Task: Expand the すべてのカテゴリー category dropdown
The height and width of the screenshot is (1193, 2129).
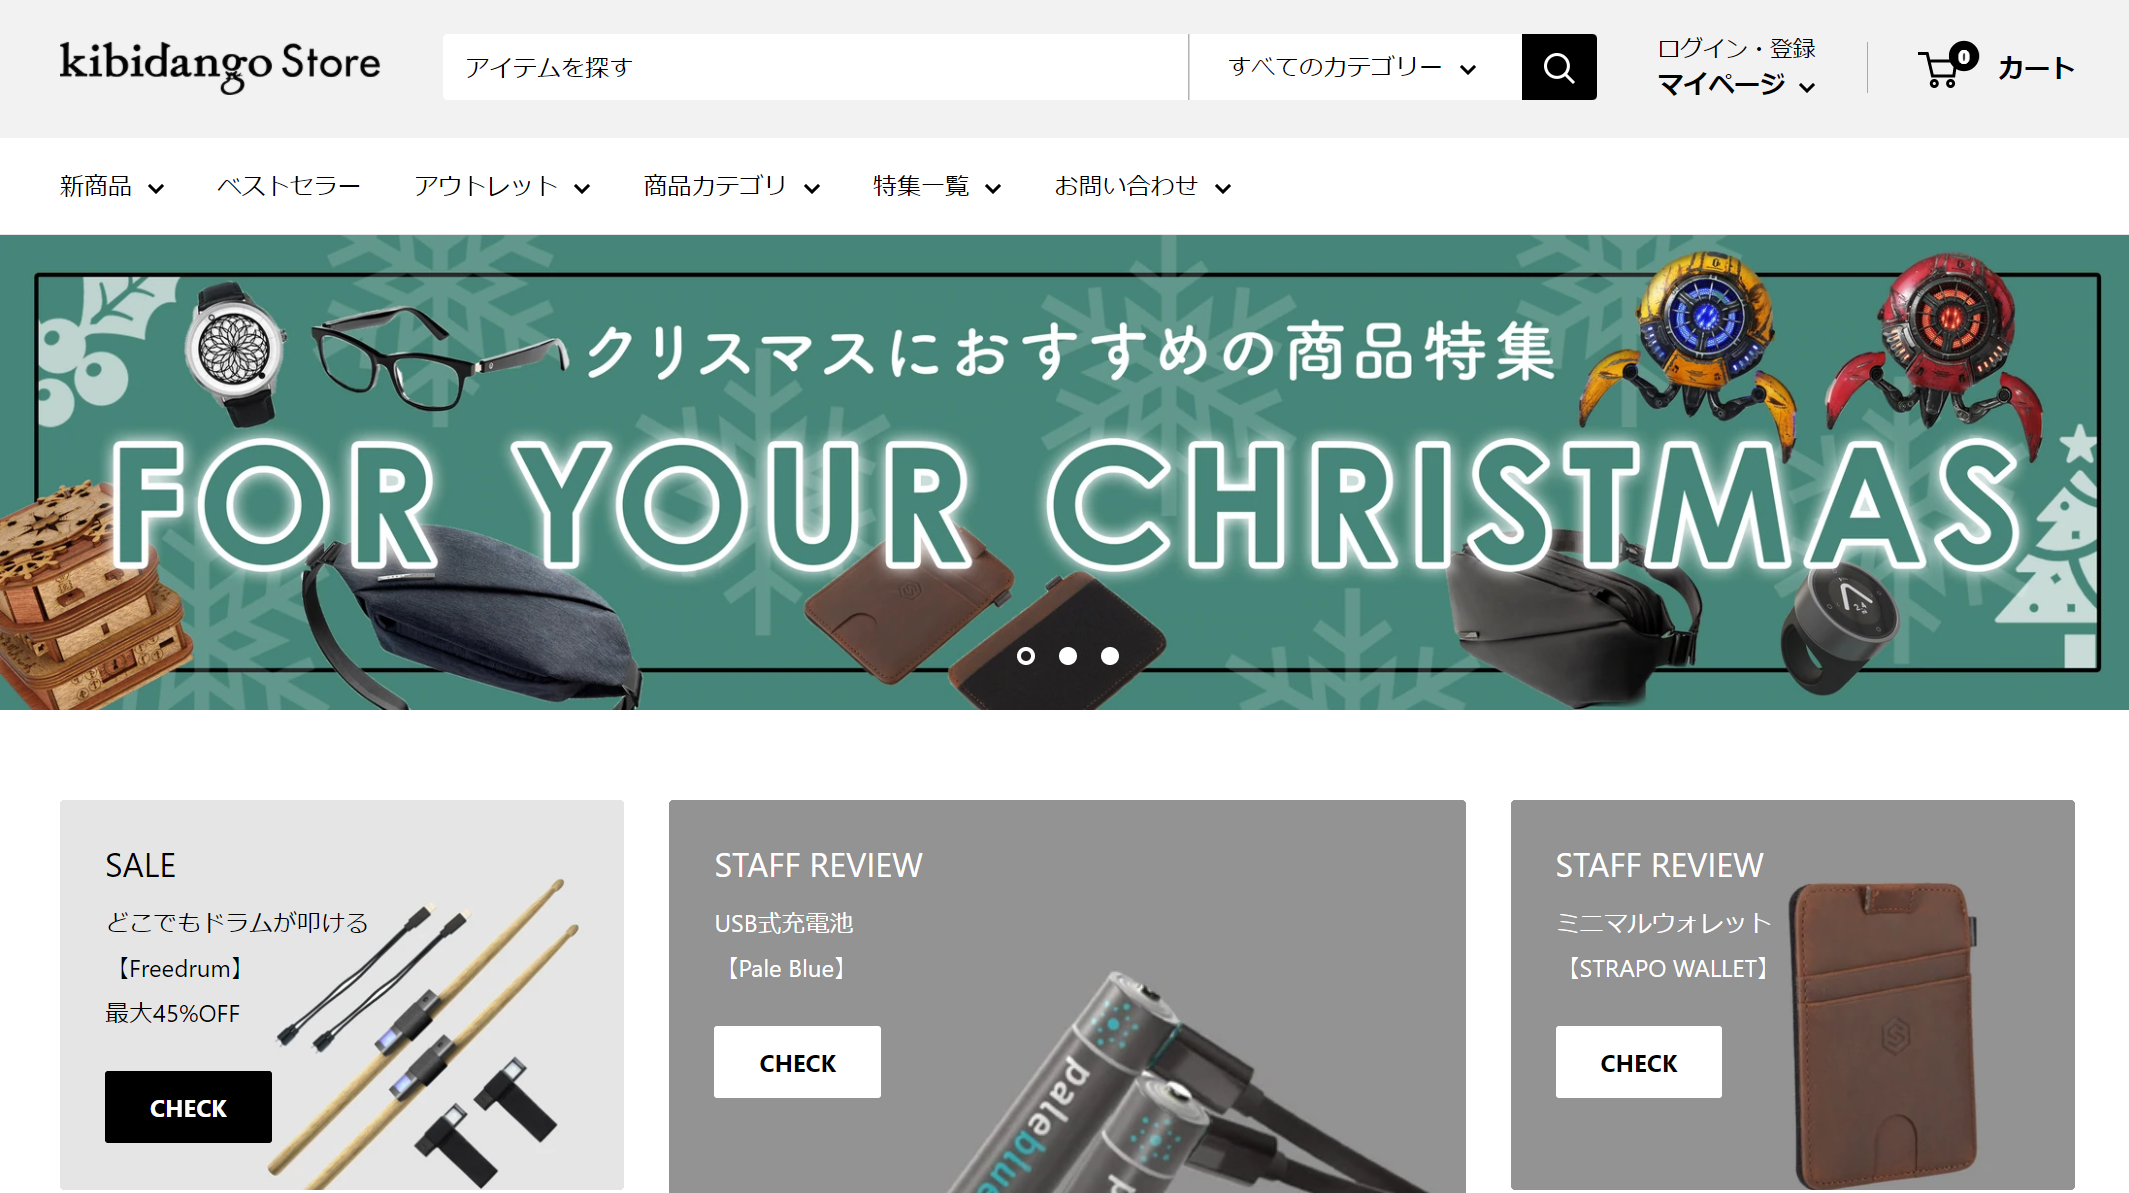Action: pos(1354,67)
